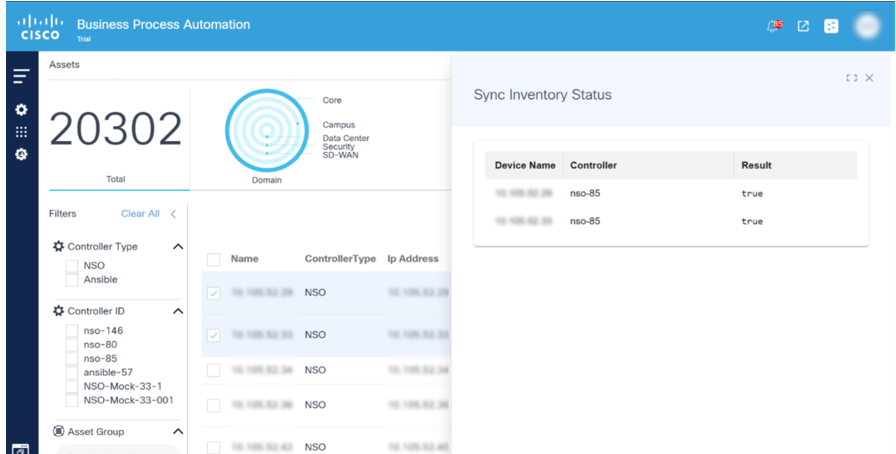Viewport: 896px width, 454px height.
Task: Click the Result column header
Action: point(757,165)
